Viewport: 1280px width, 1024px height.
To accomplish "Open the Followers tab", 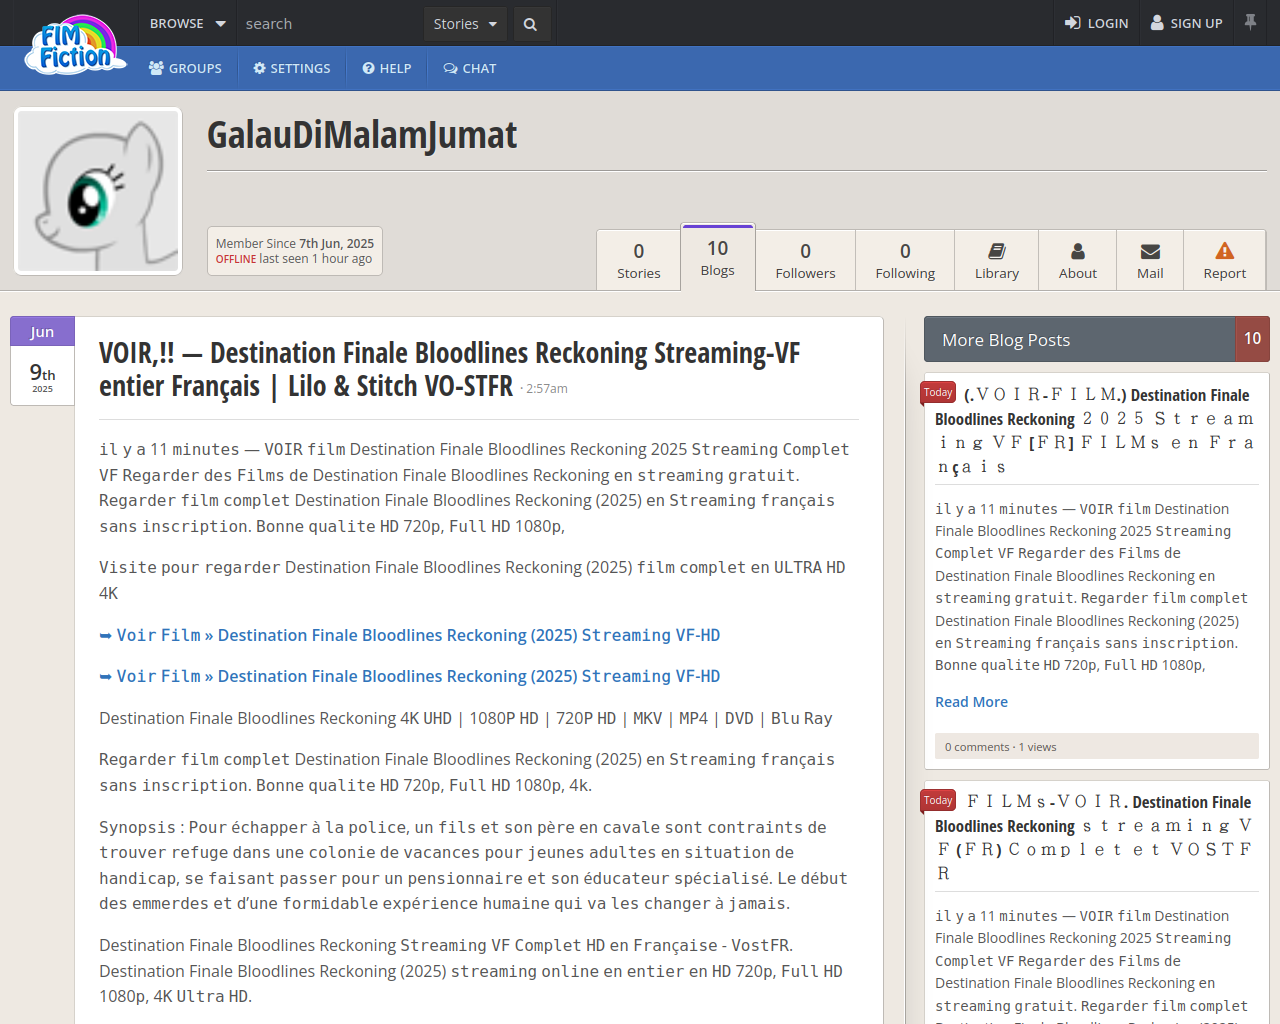I will point(805,260).
